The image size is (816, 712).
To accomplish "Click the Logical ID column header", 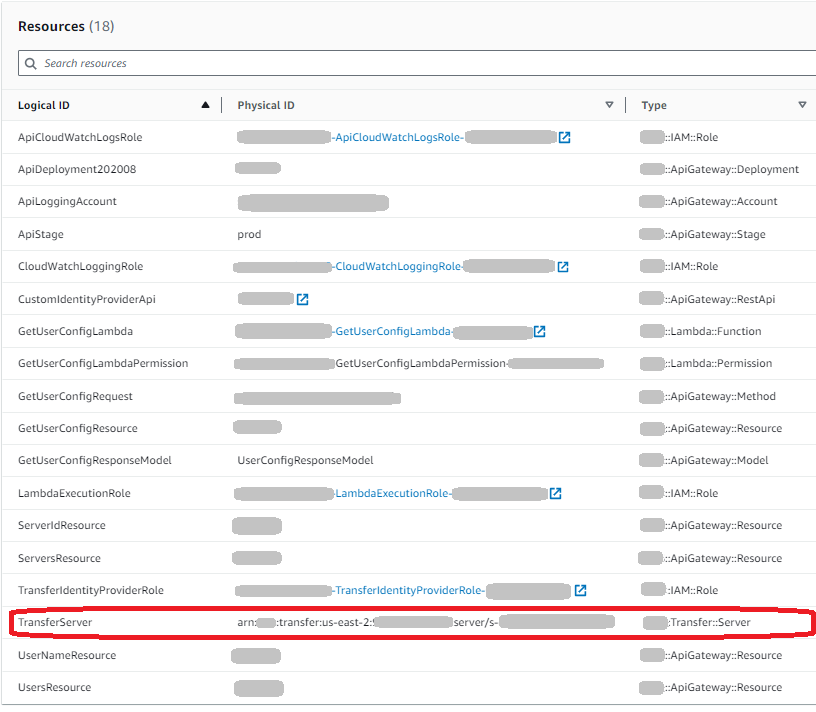I will [44, 105].
